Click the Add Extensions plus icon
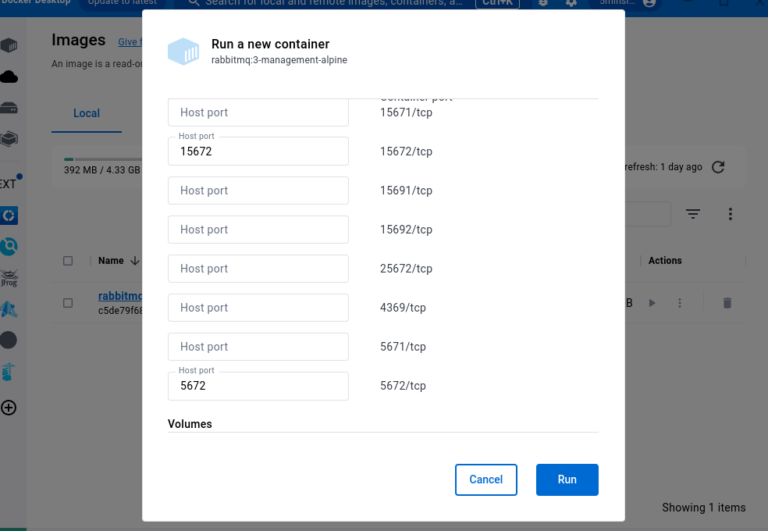Screen dimensions: 768x531 point(9,407)
